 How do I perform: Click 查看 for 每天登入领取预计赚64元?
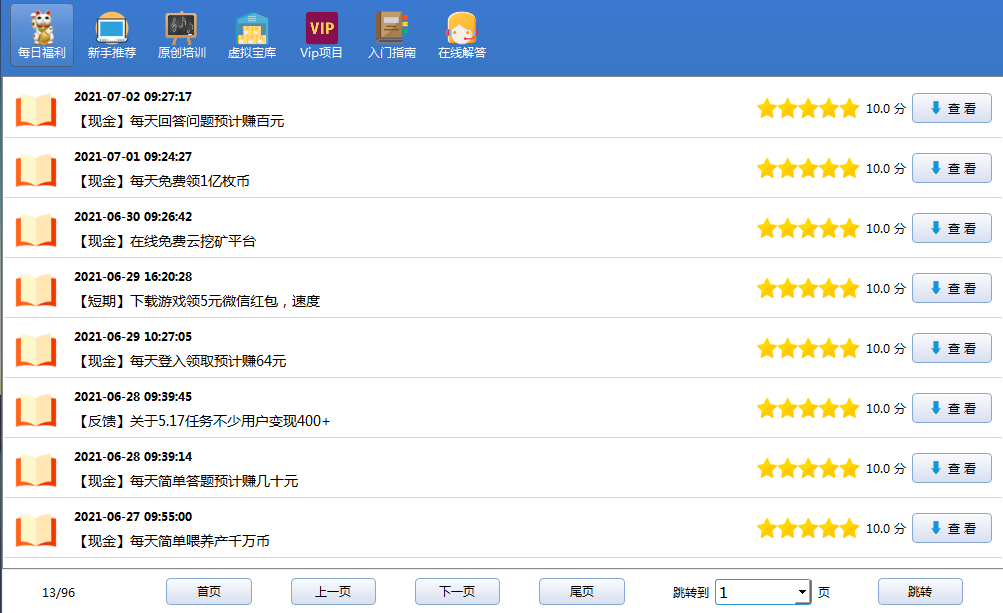click(952, 348)
